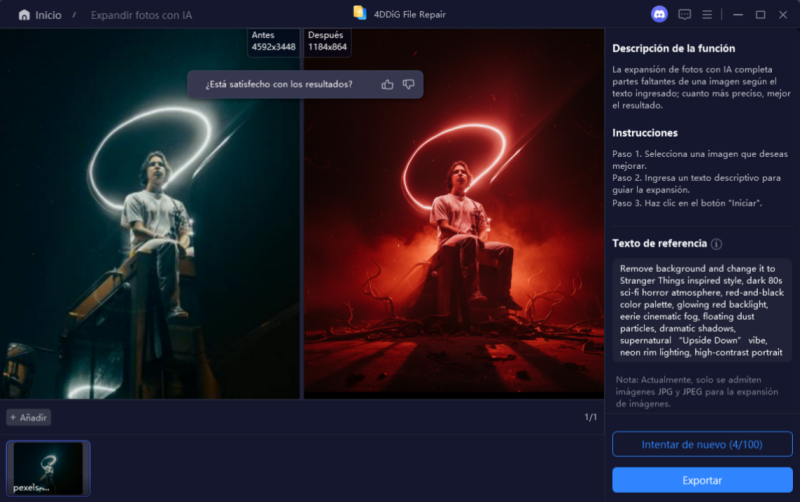
Task: Click the Añadir button
Action: (29, 417)
